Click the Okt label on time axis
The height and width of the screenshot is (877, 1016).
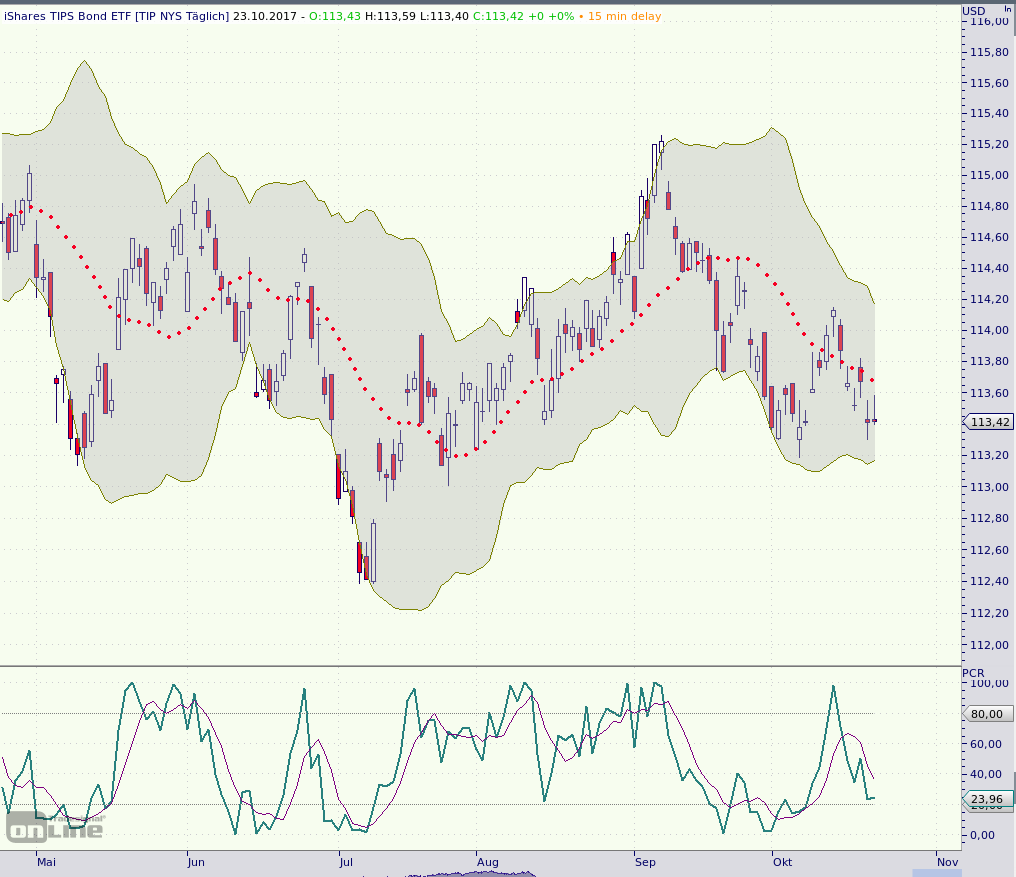783,862
